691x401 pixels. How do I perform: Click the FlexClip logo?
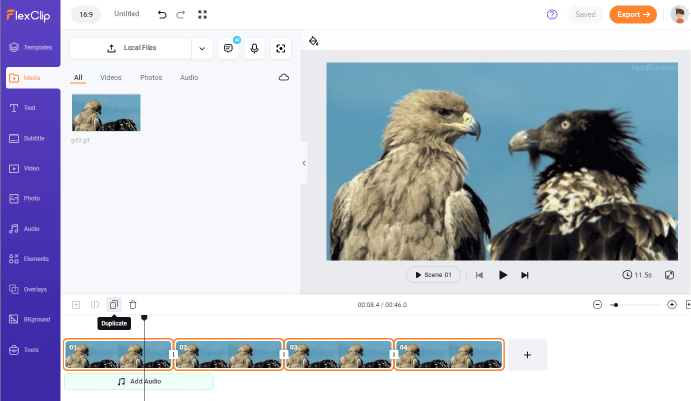28,15
